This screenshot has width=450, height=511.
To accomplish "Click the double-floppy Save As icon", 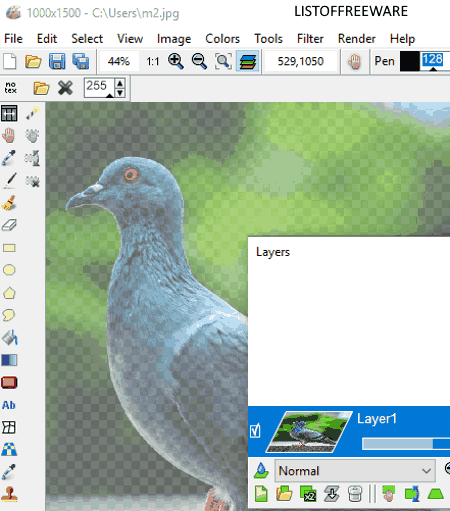I will [x=81, y=61].
